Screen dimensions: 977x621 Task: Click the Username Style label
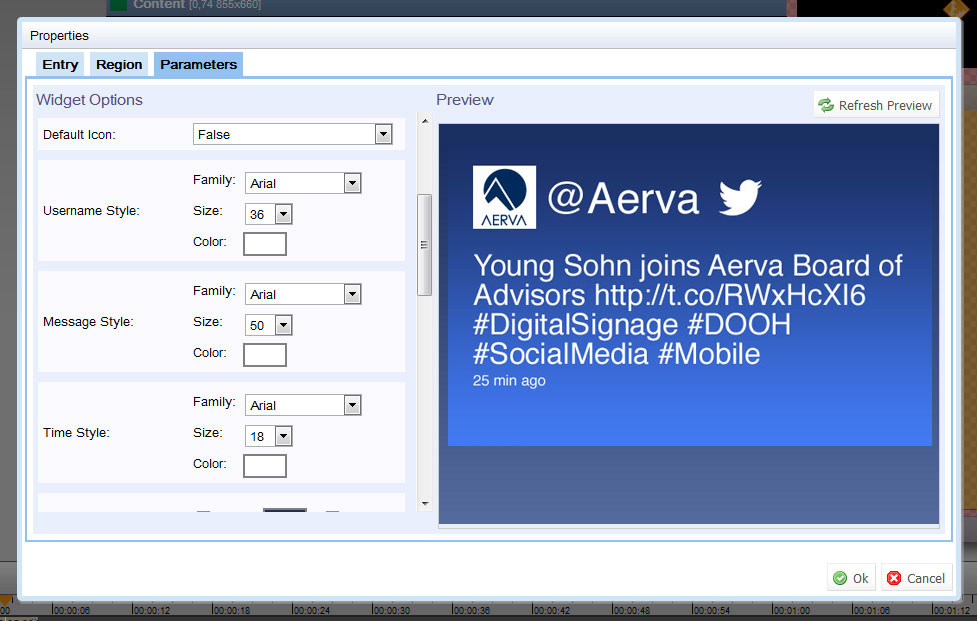[x=92, y=211]
